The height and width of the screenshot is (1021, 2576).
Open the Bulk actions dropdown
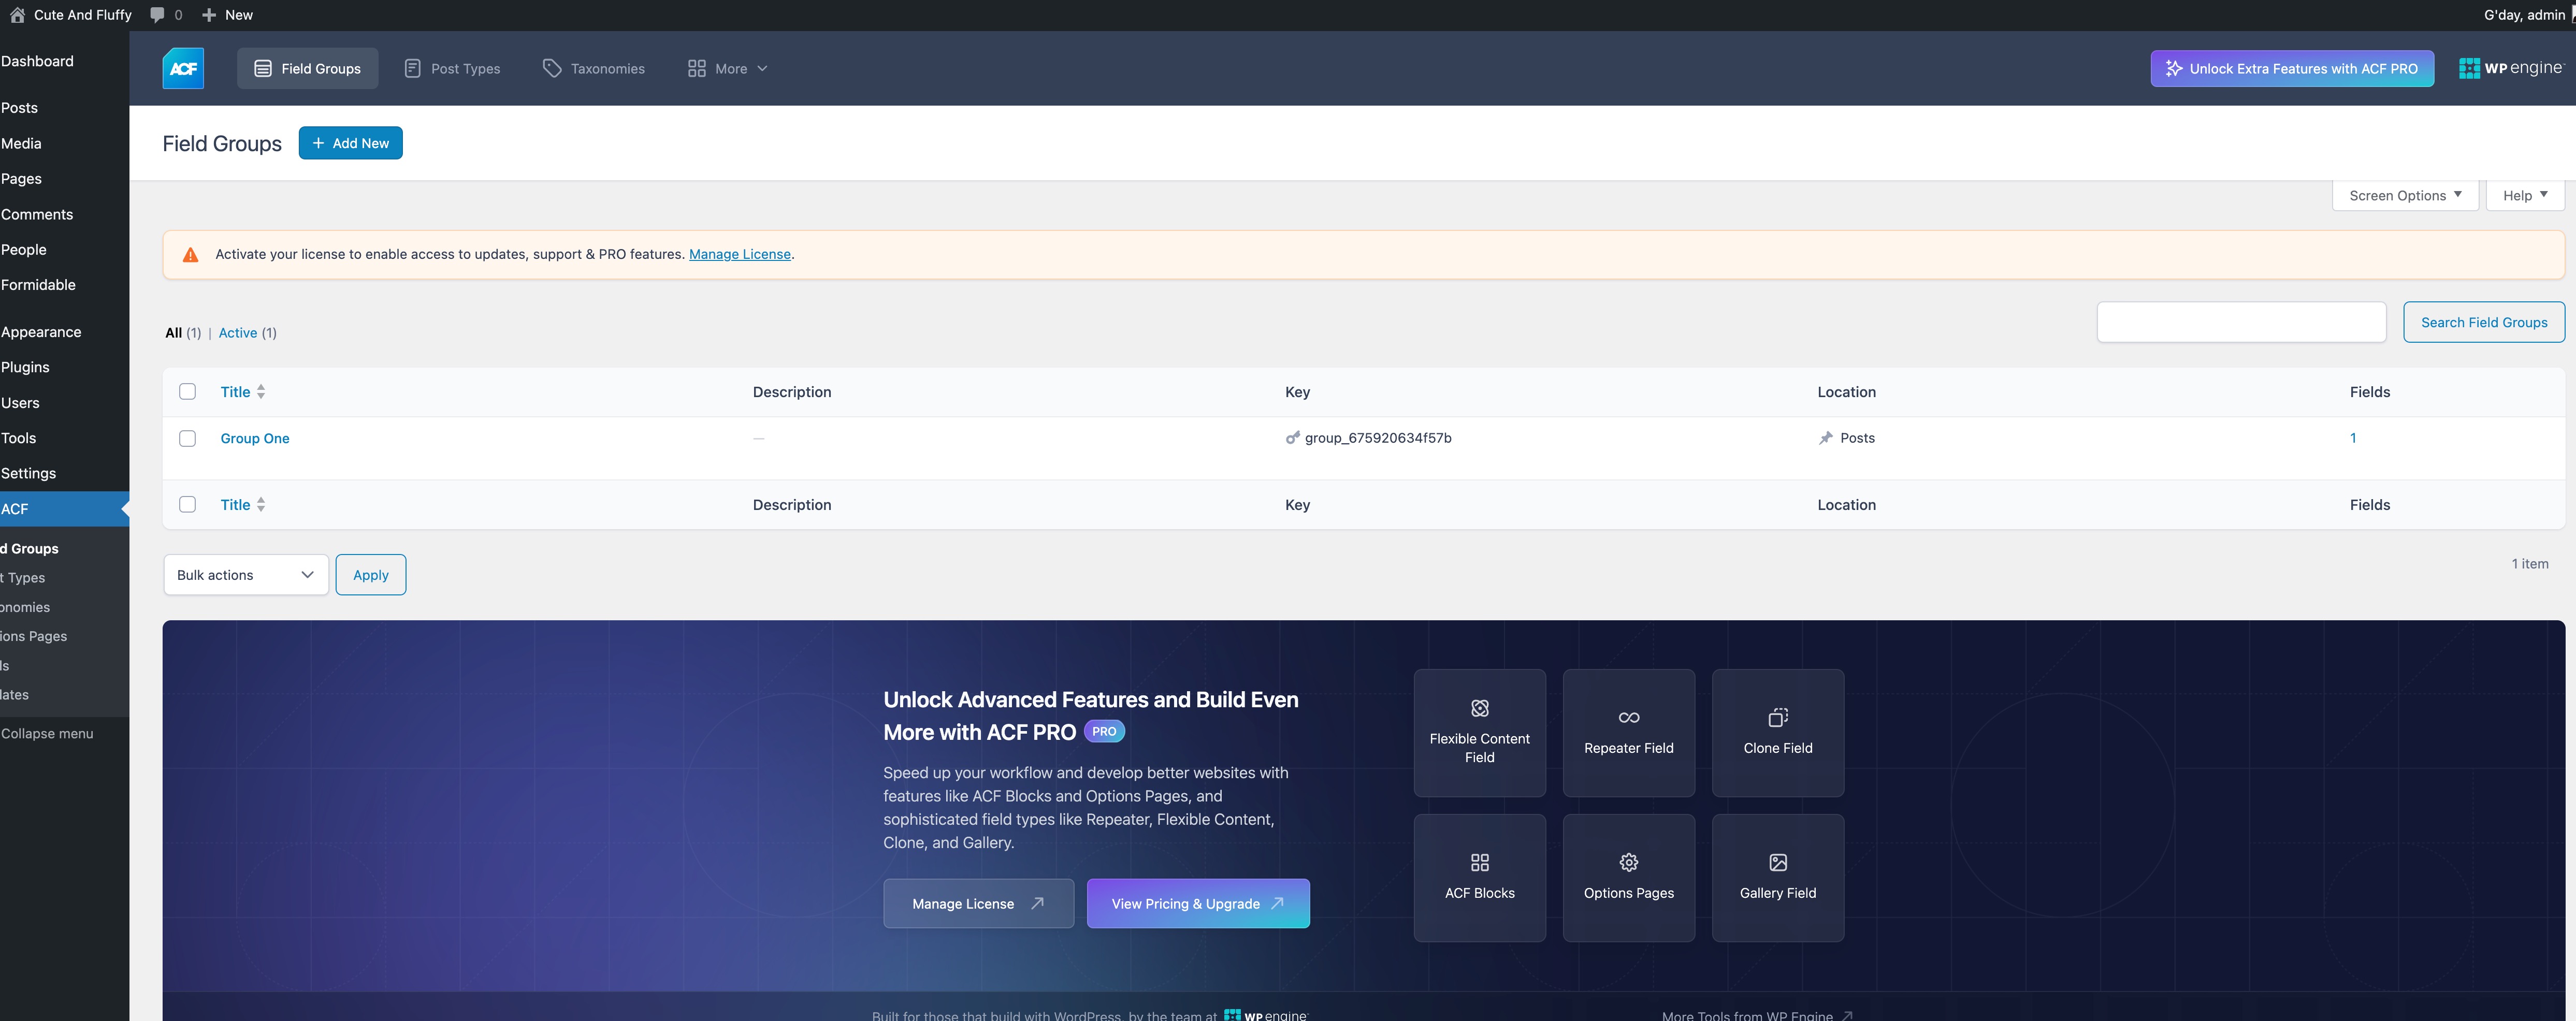click(246, 575)
